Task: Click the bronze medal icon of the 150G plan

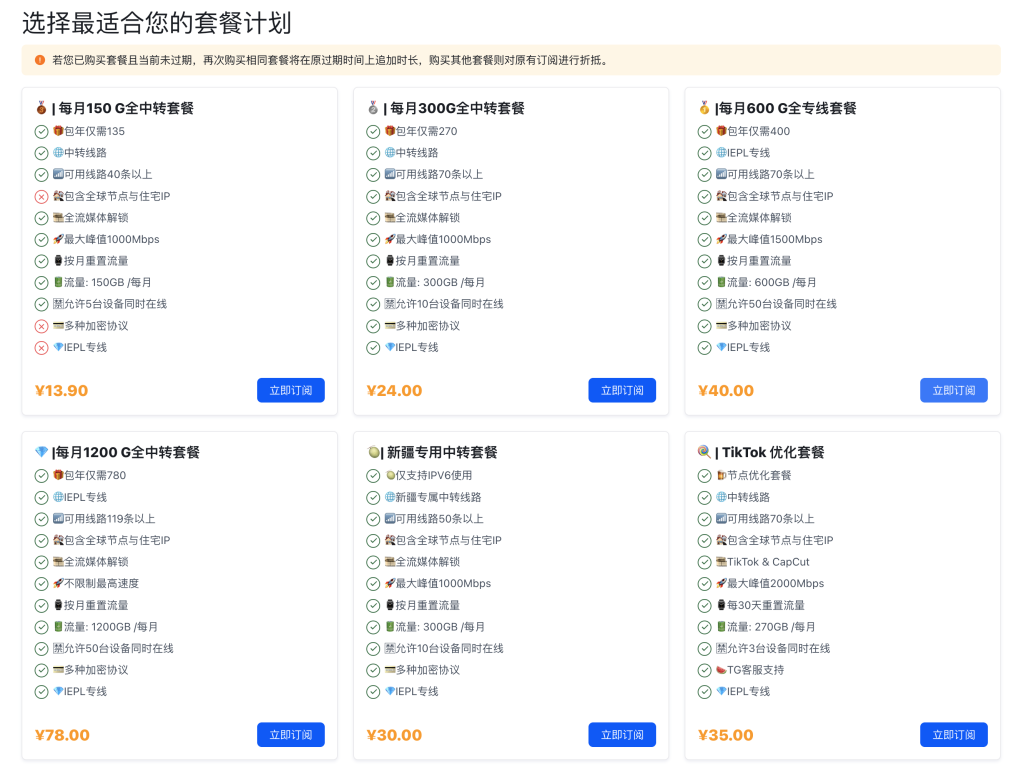Action: point(41,108)
